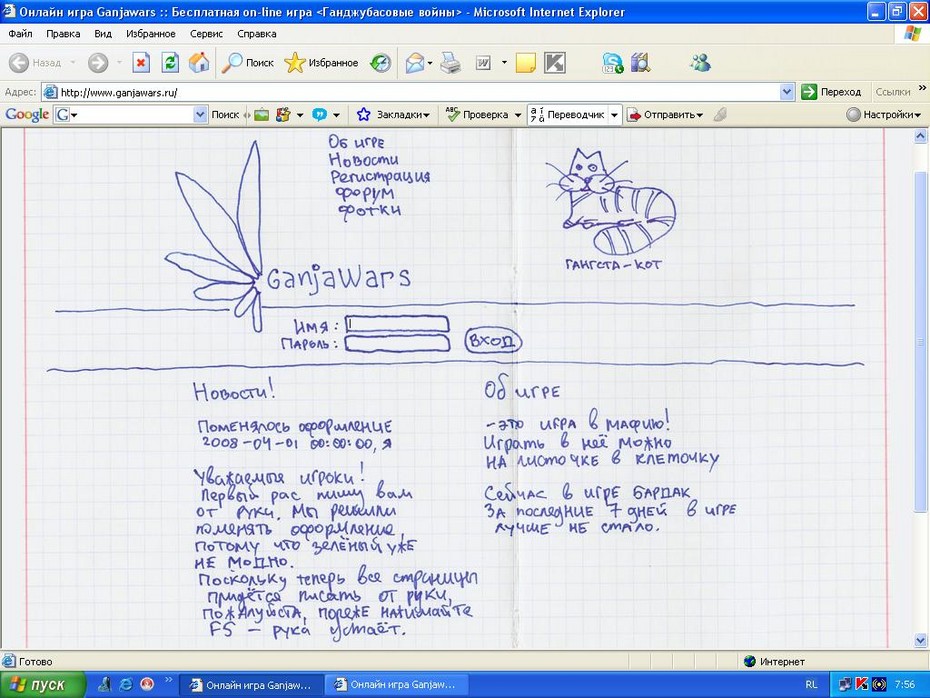This screenshot has width=930, height=698.
Task: Open Настройки settings on Google toolbar
Action: click(884, 114)
